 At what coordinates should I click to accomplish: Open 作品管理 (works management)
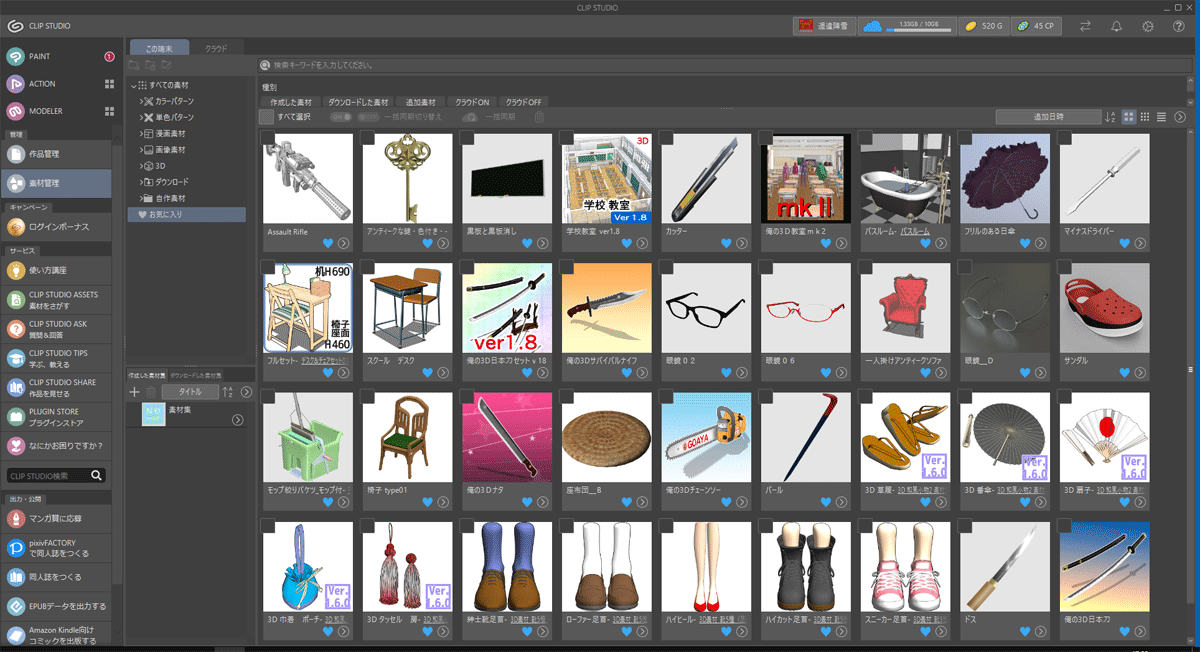point(58,154)
